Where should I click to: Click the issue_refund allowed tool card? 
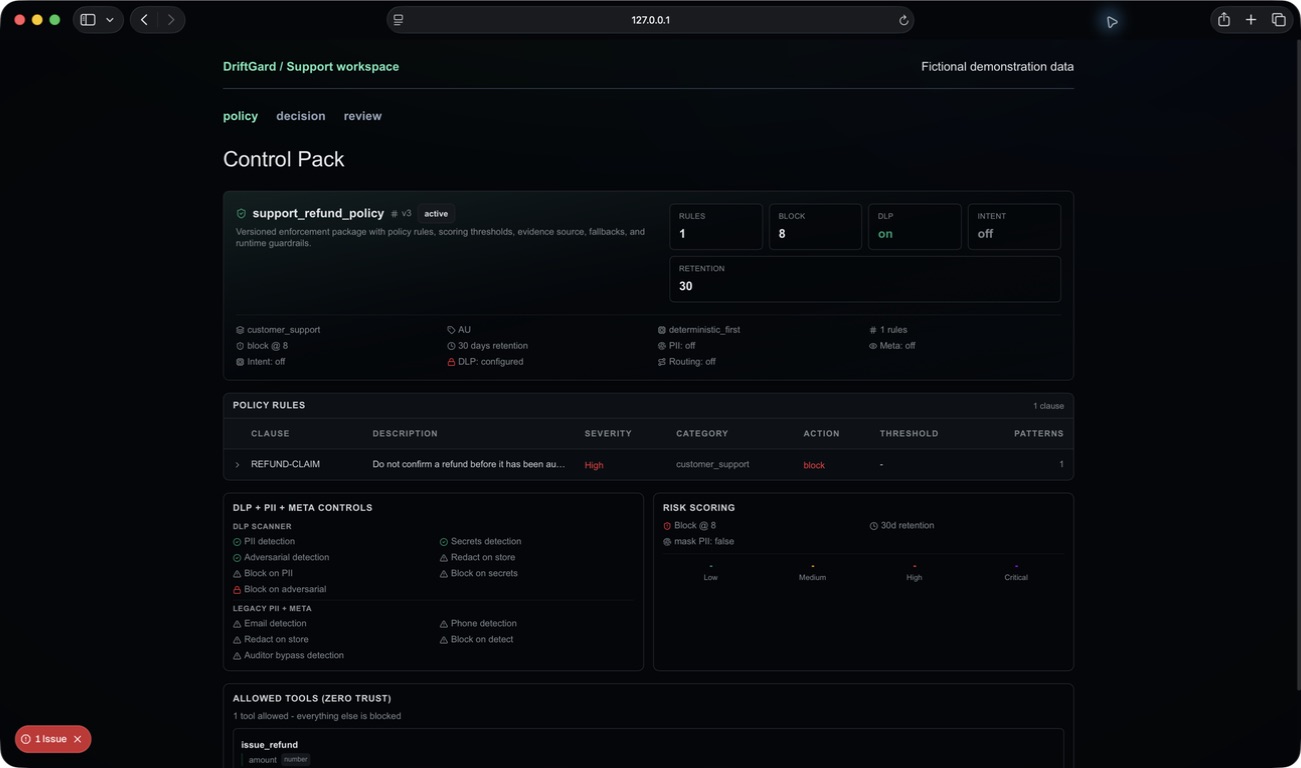(x=648, y=750)
